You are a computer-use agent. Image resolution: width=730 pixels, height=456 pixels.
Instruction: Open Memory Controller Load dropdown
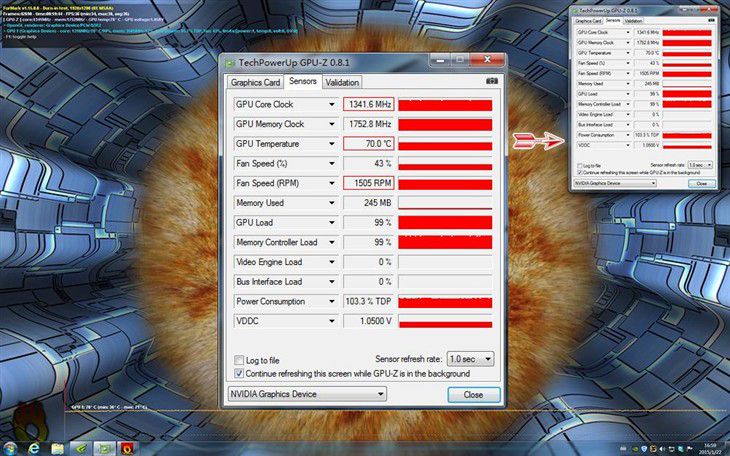(x=331, y=242)
